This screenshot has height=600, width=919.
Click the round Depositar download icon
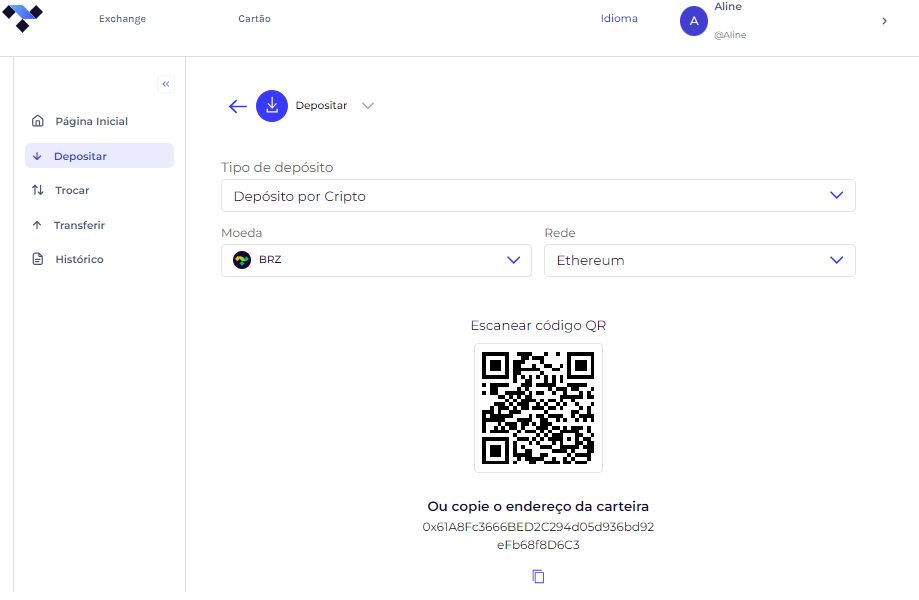272,106
